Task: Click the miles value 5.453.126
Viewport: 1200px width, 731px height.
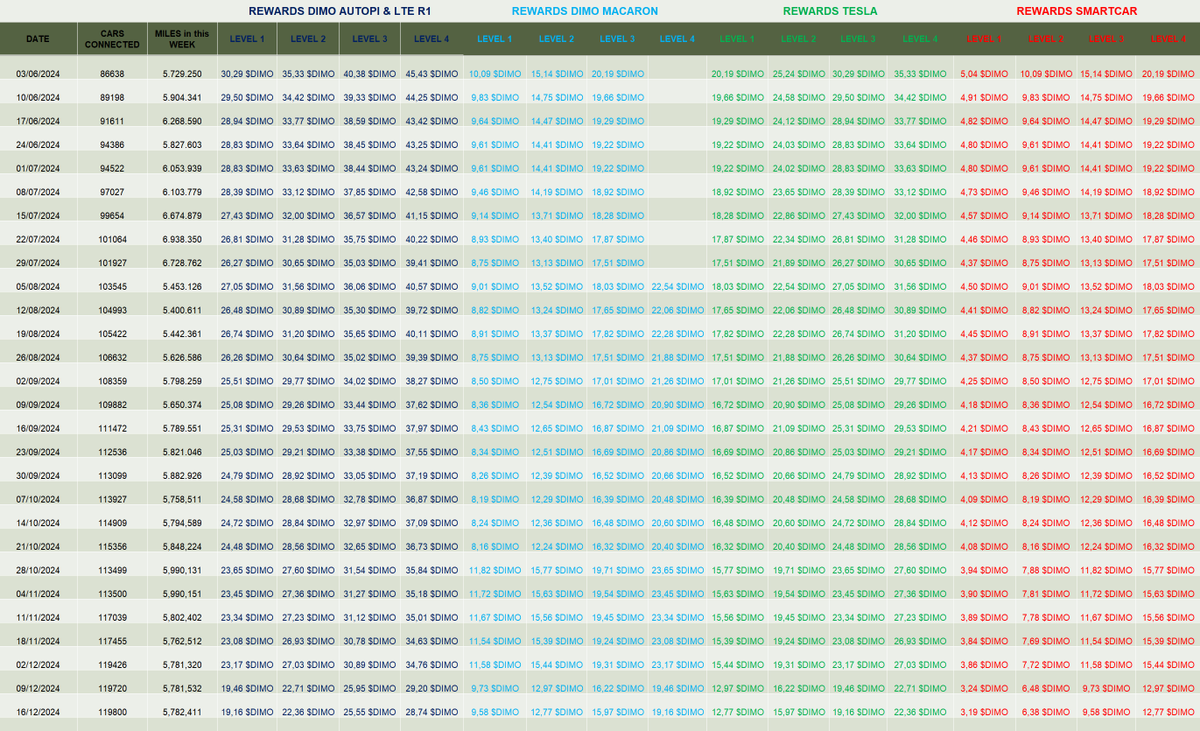Action: 182,287
